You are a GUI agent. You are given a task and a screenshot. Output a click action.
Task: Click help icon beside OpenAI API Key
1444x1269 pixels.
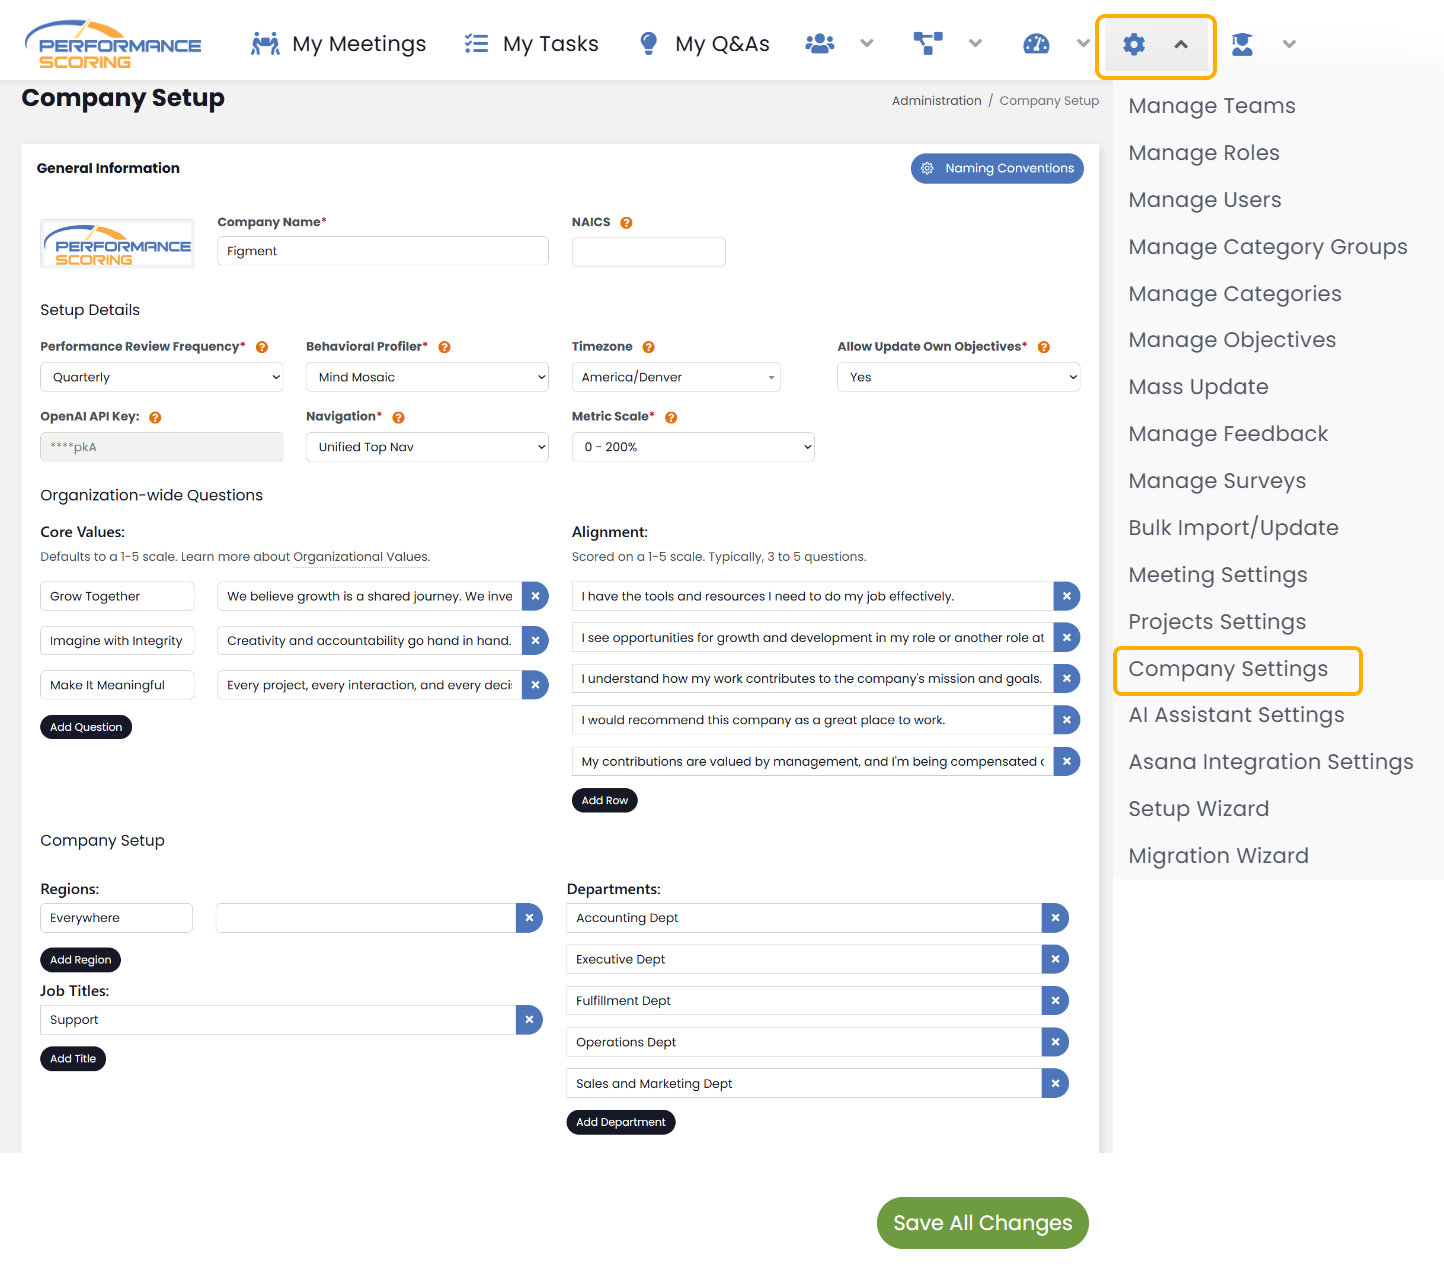pos(155,418)
